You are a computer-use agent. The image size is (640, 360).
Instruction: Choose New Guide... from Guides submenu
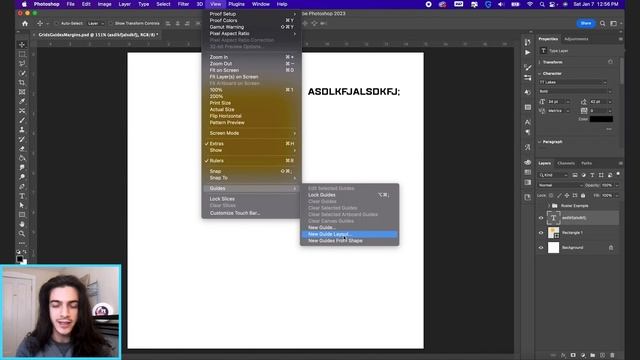click(349, 228)
